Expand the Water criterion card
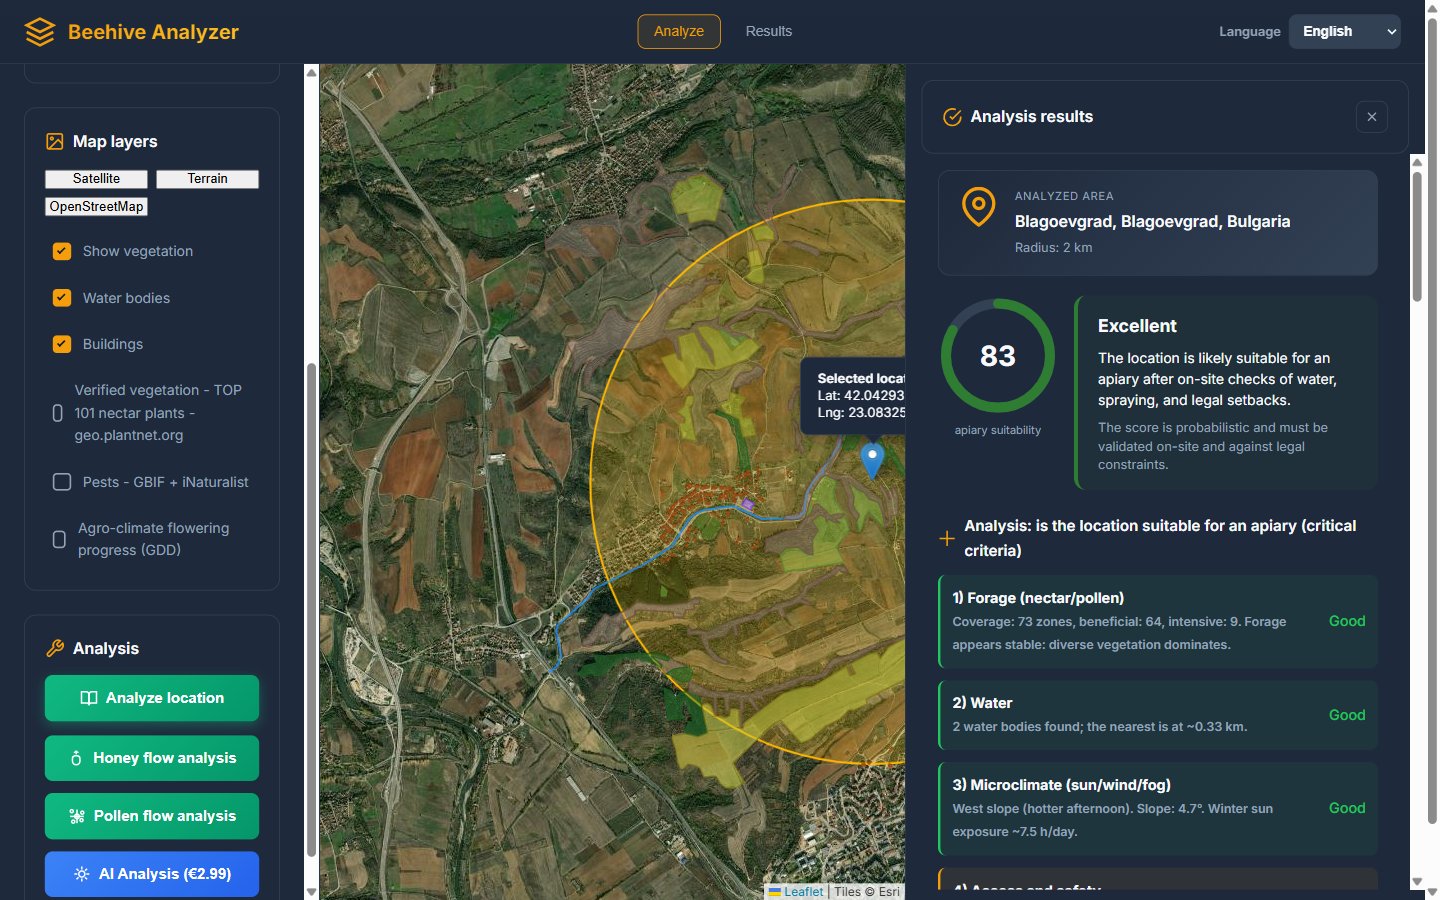This screenshot has width=1440, height=900. click(x=1158, y=715)
